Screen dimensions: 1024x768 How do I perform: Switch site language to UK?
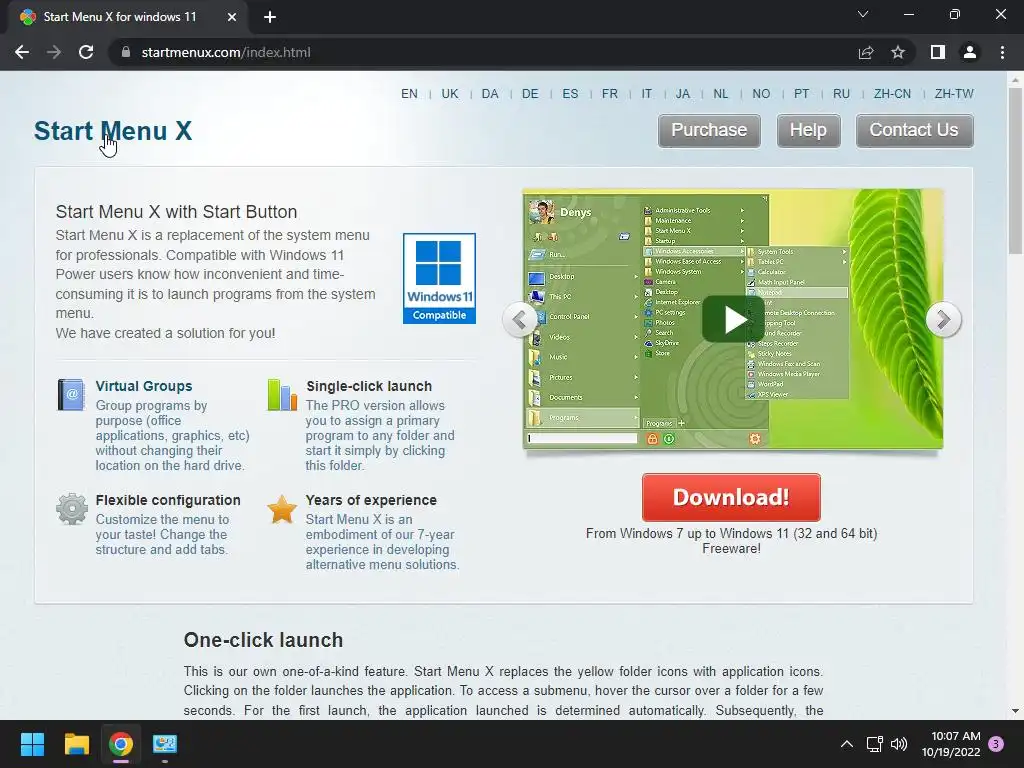pyautogui.click(x=450, y=93)
